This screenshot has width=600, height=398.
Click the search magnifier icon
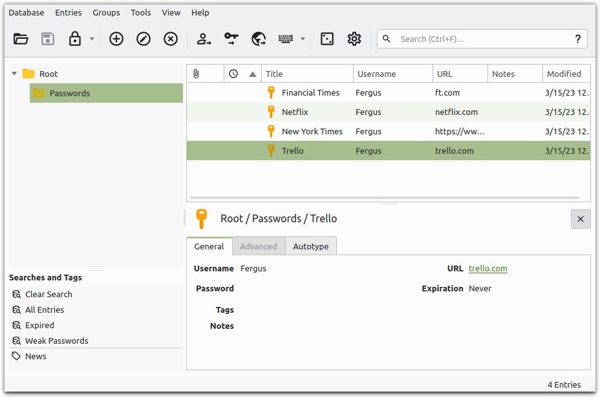pyautogui.click(x=386, y=39)
